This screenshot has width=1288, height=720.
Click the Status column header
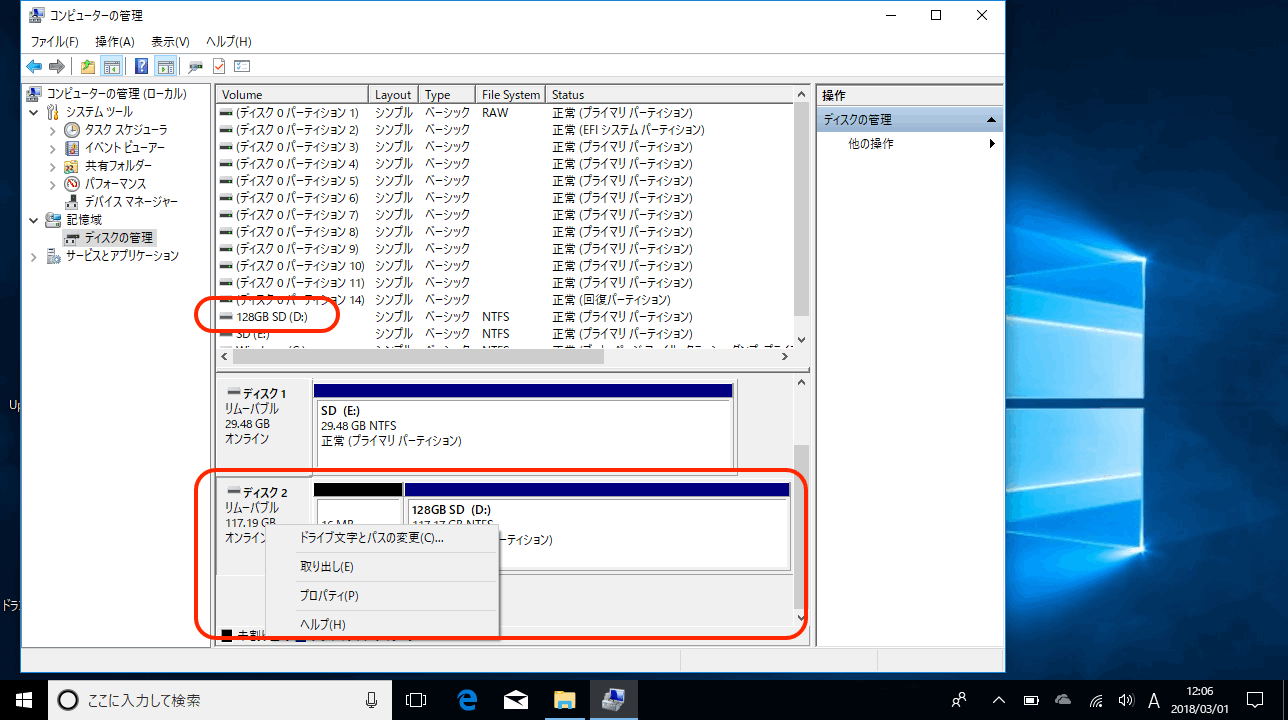tap(670, 95)
